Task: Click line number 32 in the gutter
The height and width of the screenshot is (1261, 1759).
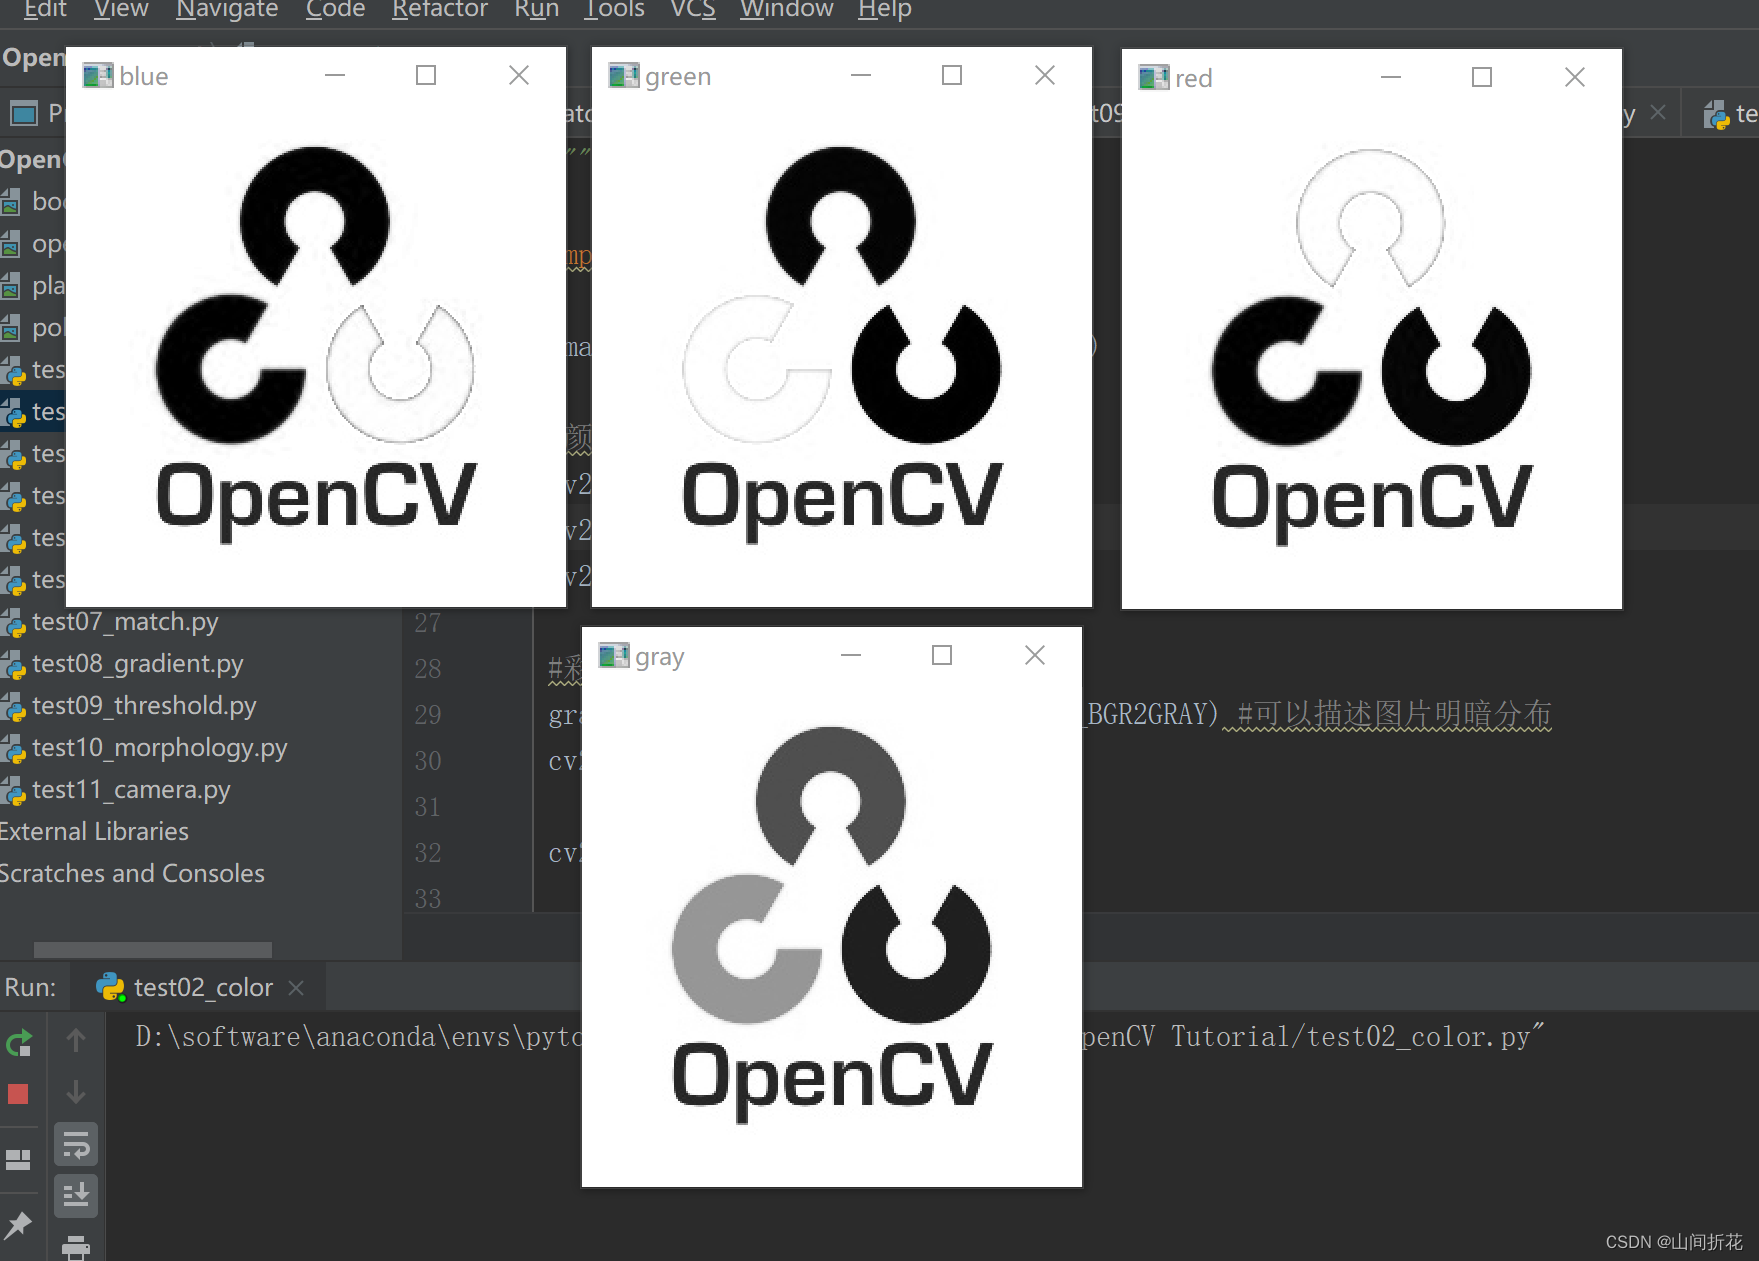Action: pos(428,852)
